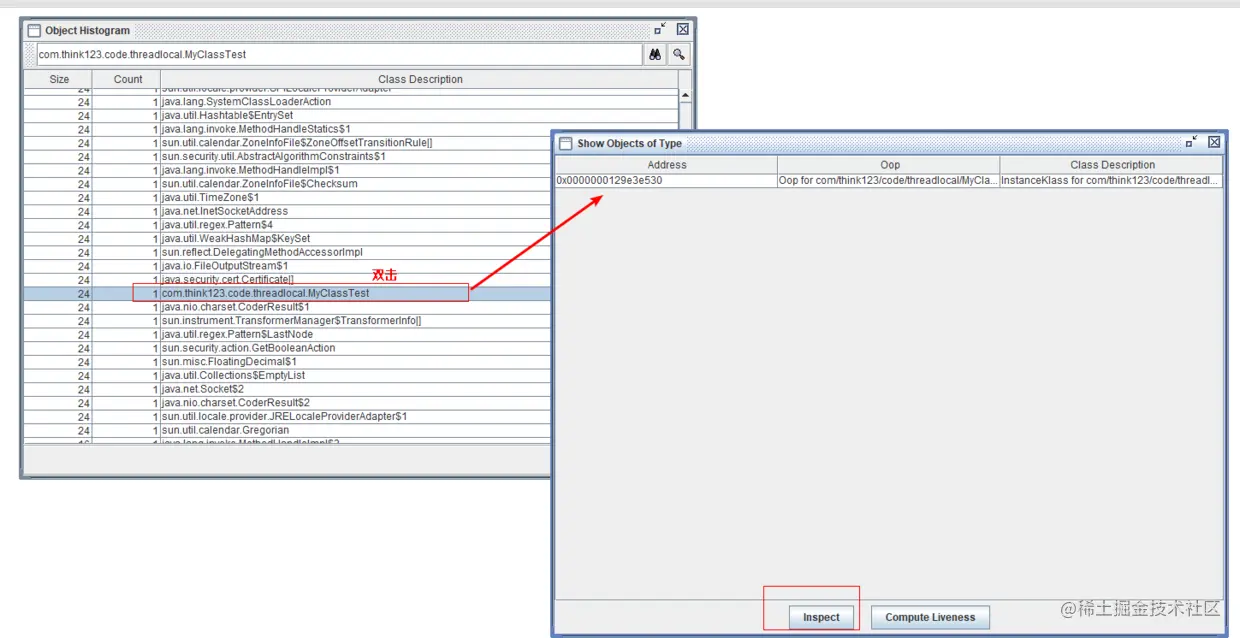This screenshot has width=1240, height=638.
Task: Click Show Objects of Type title bar
Action: [889, 143]
